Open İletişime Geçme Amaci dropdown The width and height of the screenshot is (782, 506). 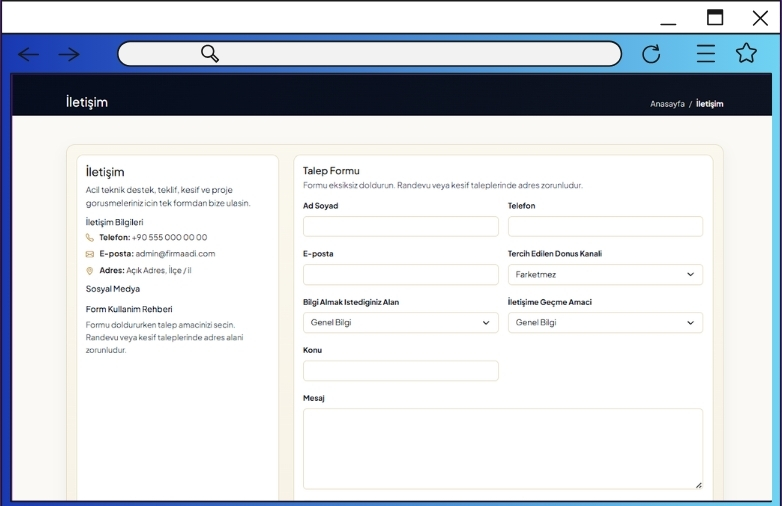point(605,323)
